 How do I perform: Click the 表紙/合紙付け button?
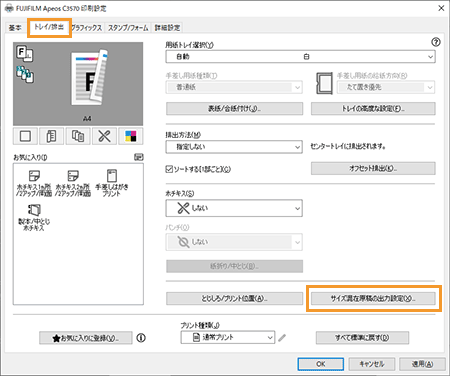coord(235,109)
